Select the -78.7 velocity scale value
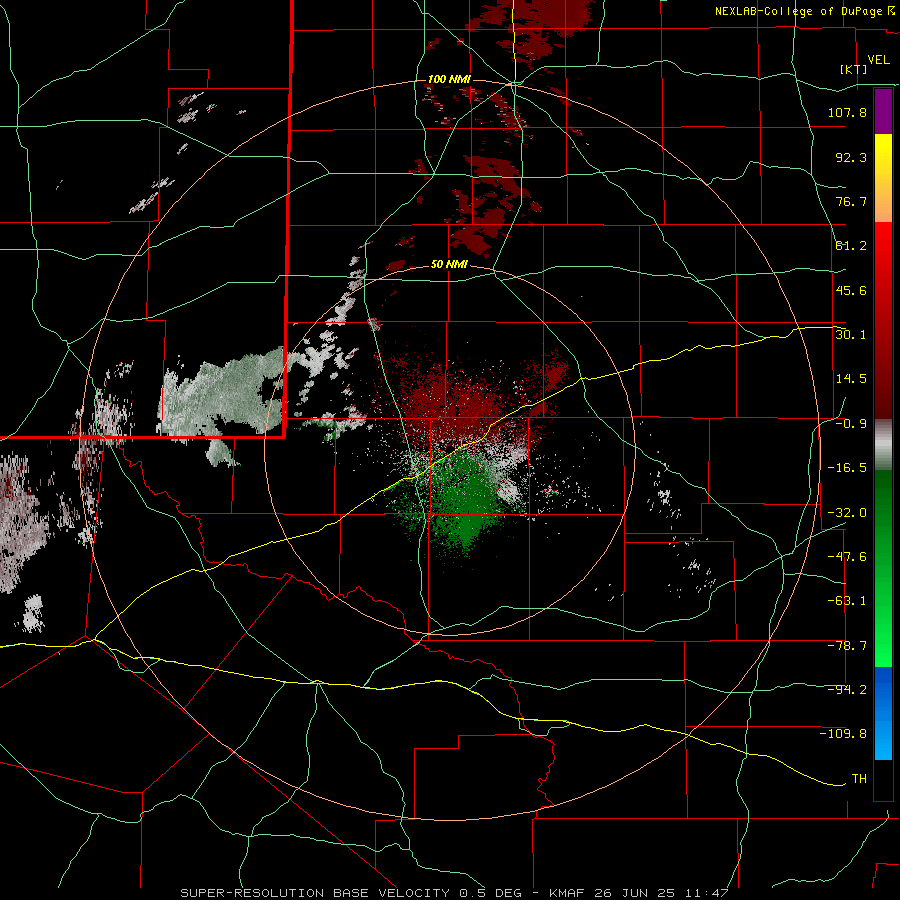The width and height of the screenshot is (900, 900). coord(847,646)
